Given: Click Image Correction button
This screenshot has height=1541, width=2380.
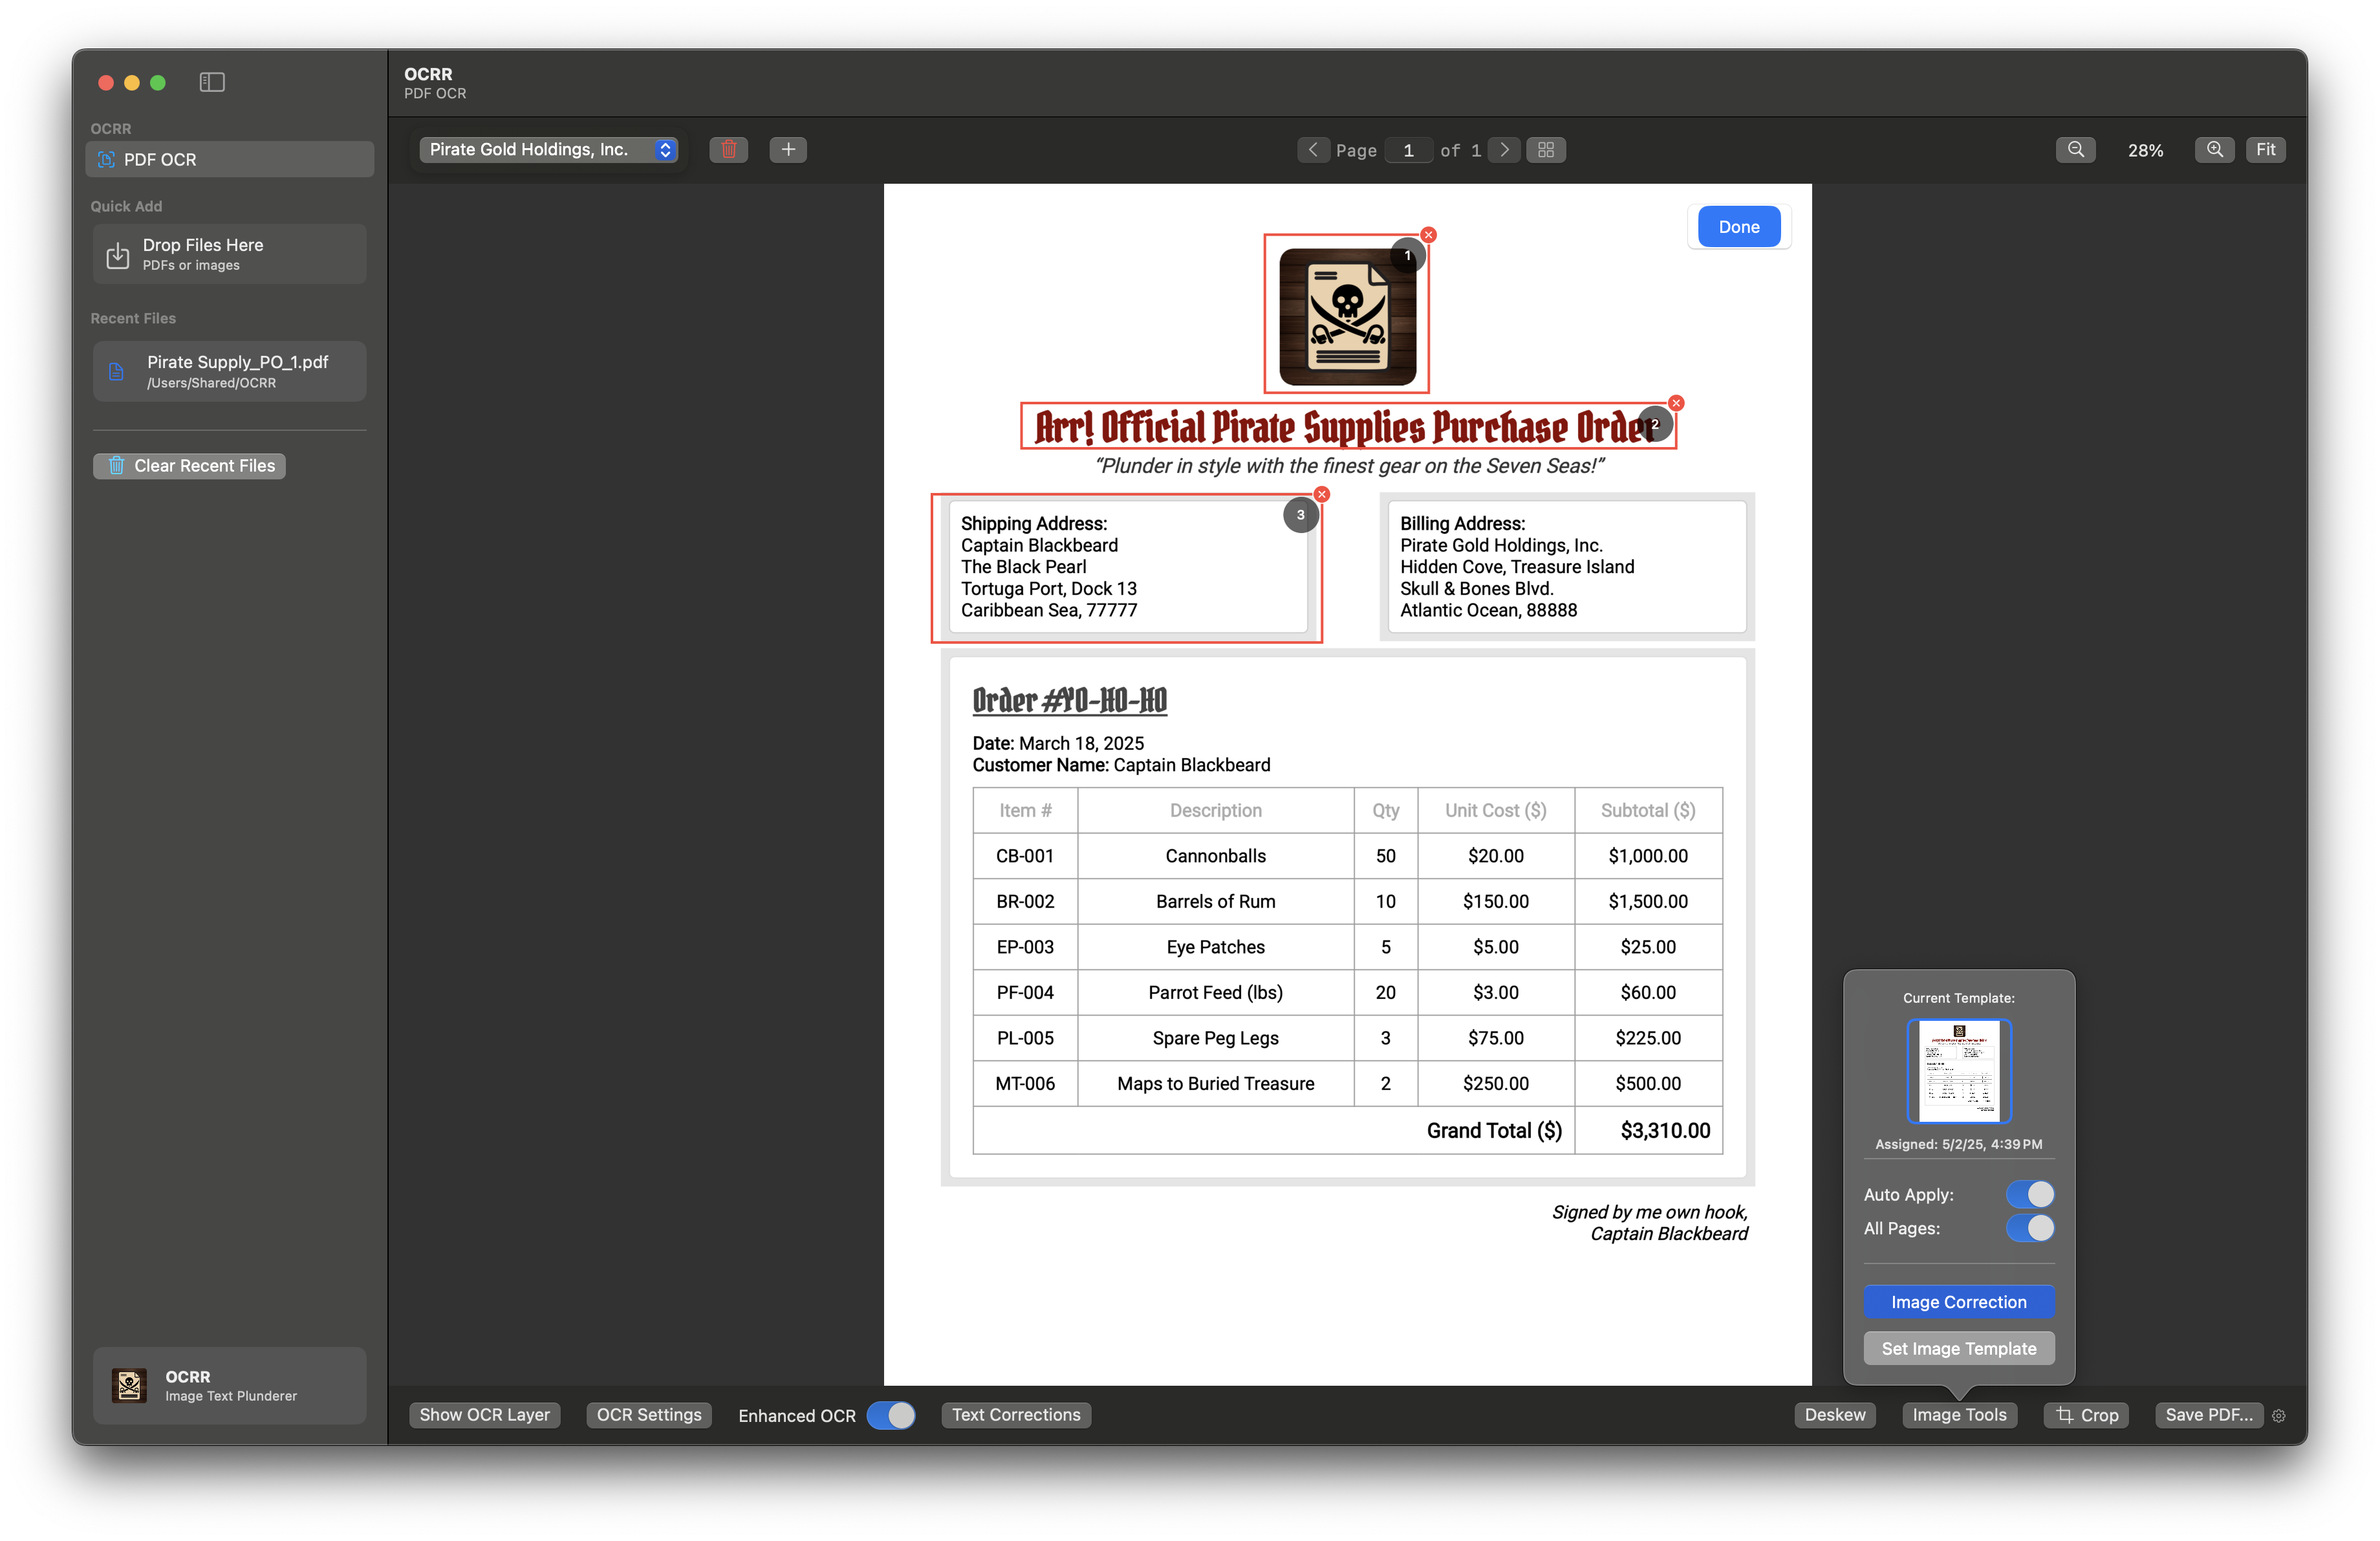Looking at the screenshot, I should [x=1959, y=1302].
